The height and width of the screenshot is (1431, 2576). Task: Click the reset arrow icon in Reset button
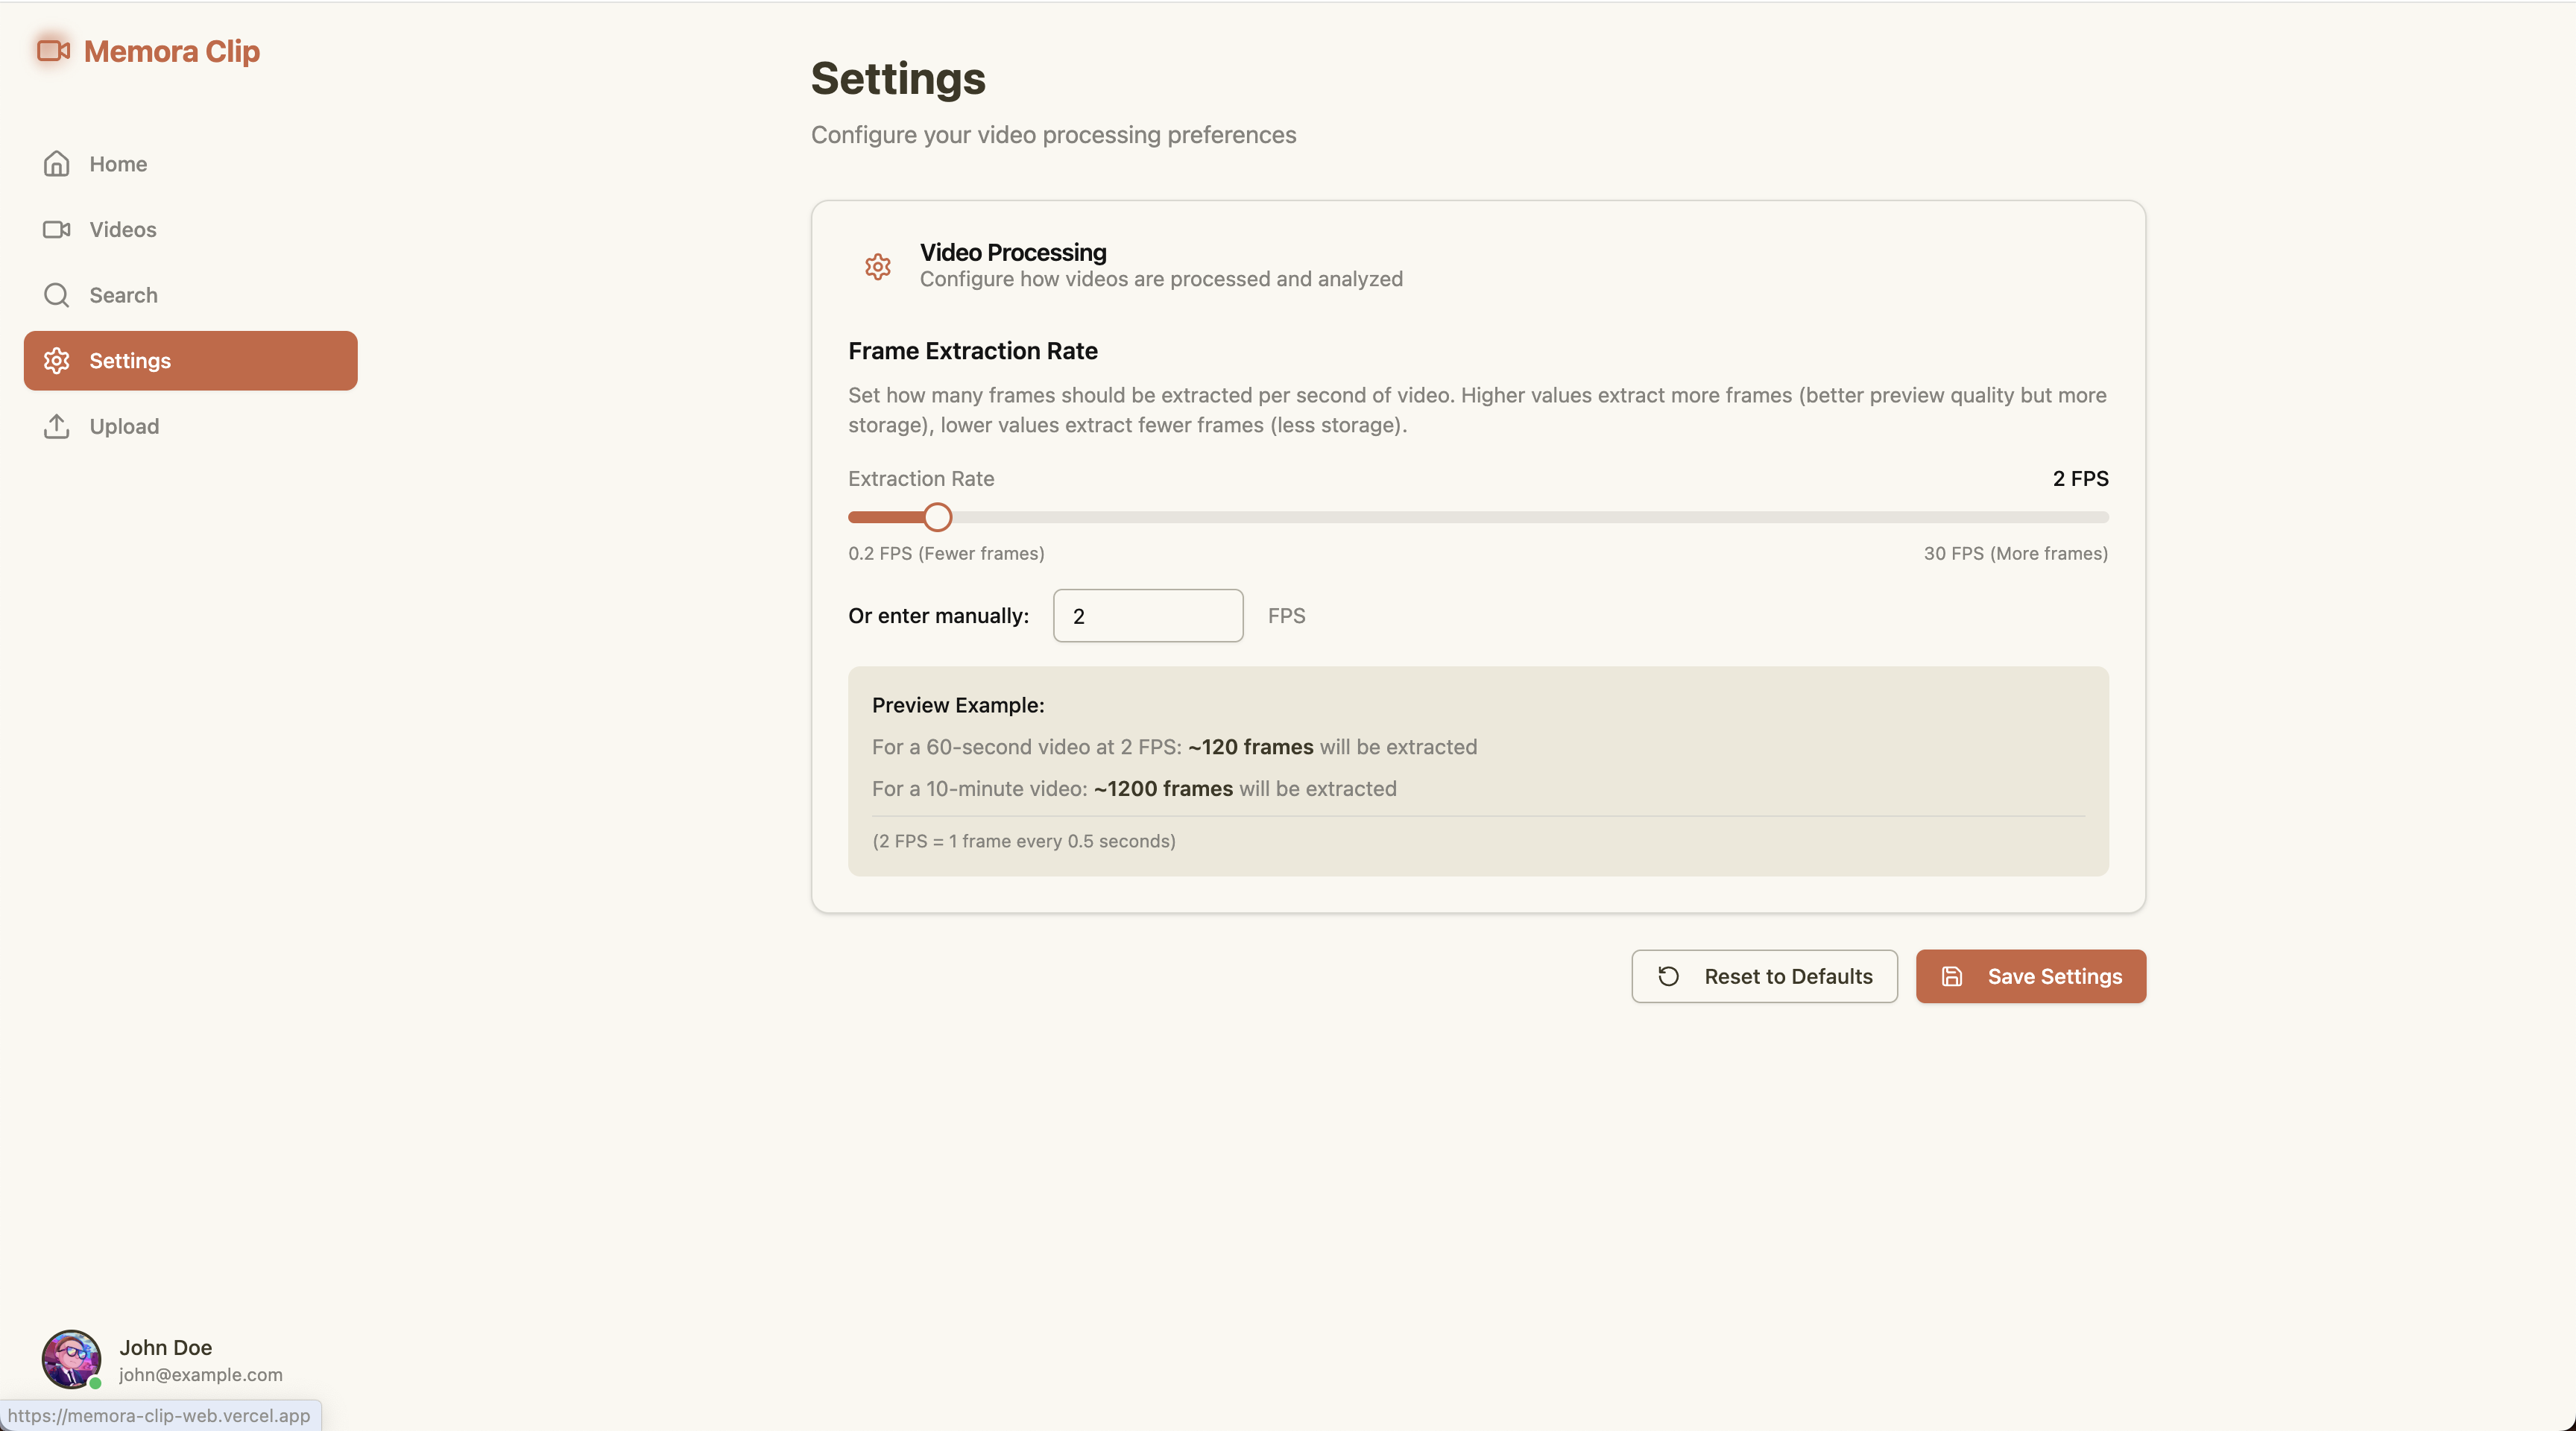click(1668, 976)
